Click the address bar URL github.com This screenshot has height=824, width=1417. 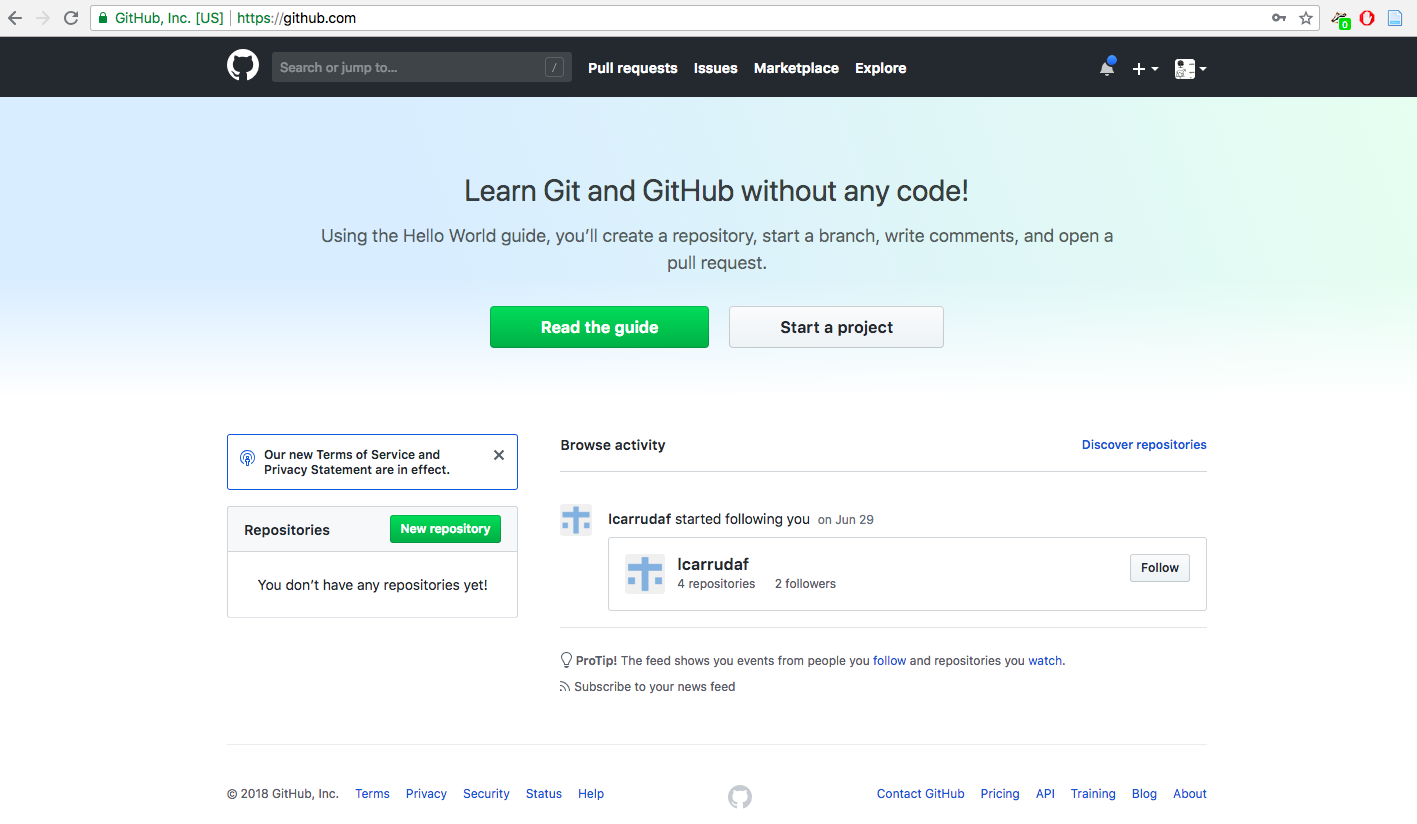point(296,18)
